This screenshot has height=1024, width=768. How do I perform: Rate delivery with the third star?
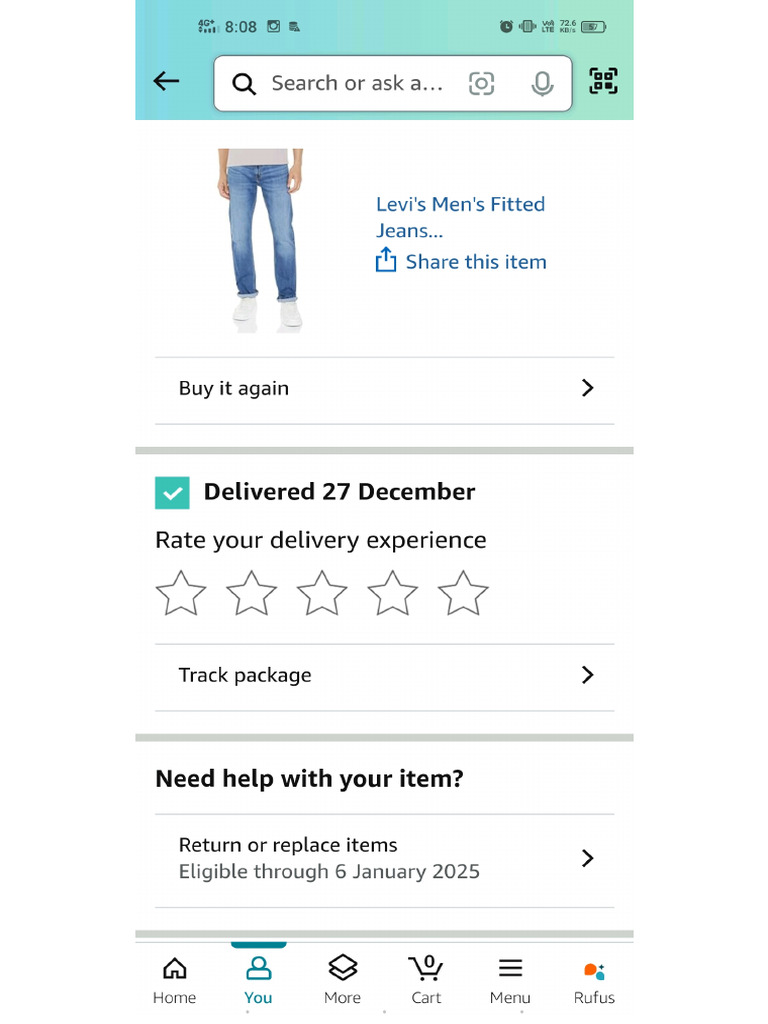(x=322, y=593)
